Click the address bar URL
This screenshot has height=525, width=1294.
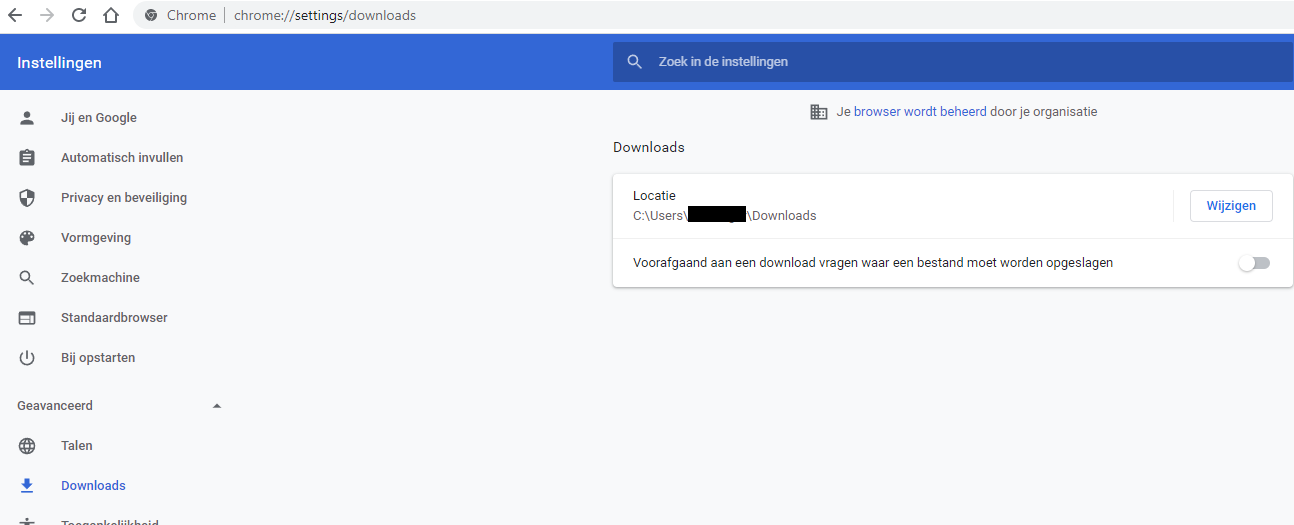click(325, 15)
